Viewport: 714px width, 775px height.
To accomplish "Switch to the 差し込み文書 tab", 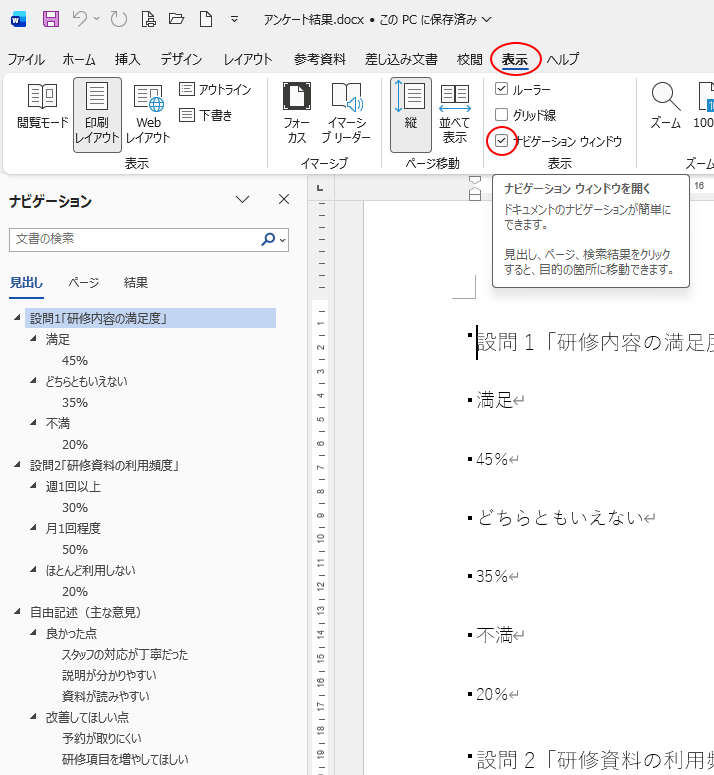I will tap(401, 59).
